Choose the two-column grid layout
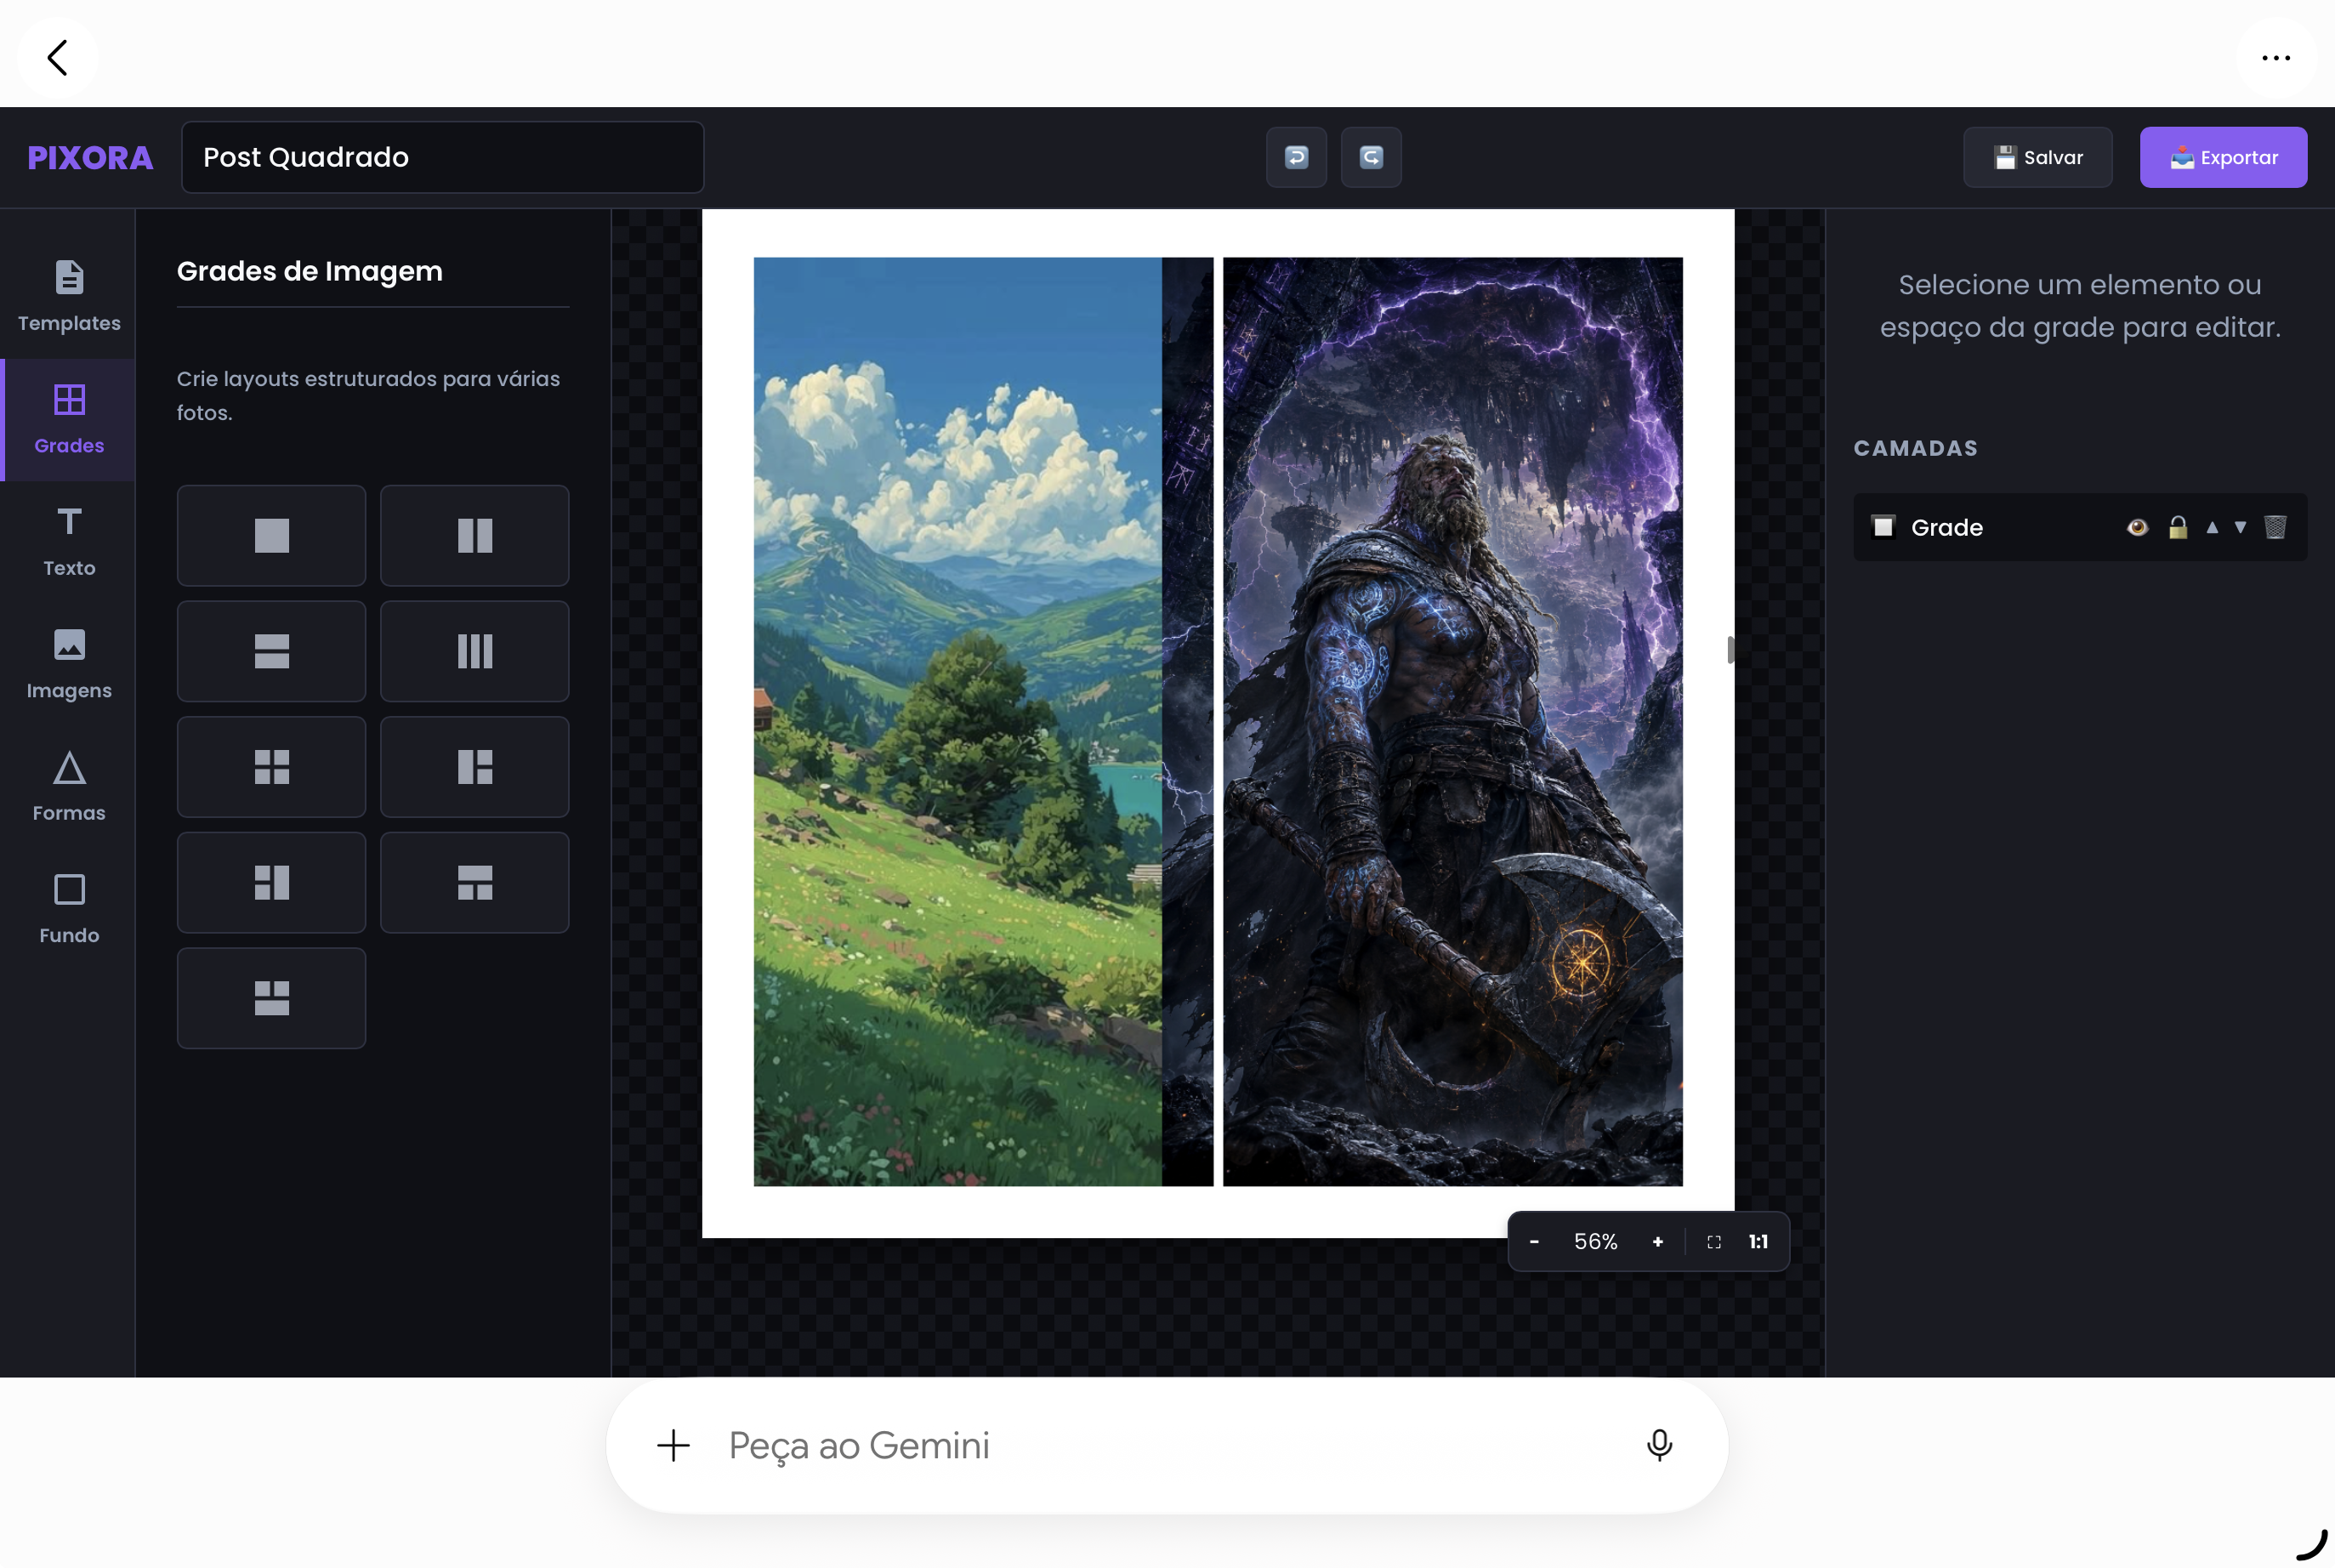Screen dimensions: 2335x1568 tap(475, 536)
